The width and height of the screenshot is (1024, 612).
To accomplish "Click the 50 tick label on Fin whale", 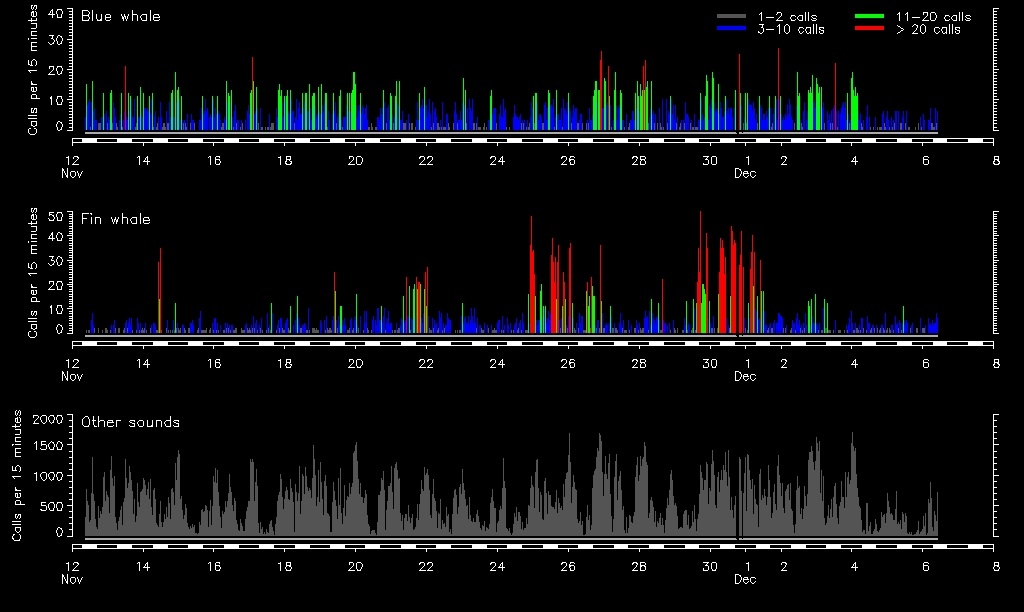I will pos(56,215).
